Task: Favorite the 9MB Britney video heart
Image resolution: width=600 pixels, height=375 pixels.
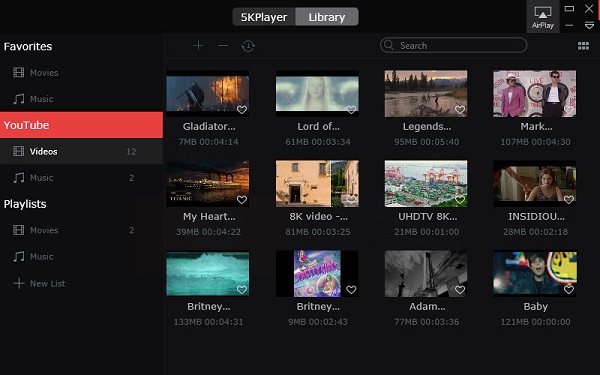Action: pyautogui.click(x=351, y=290)
